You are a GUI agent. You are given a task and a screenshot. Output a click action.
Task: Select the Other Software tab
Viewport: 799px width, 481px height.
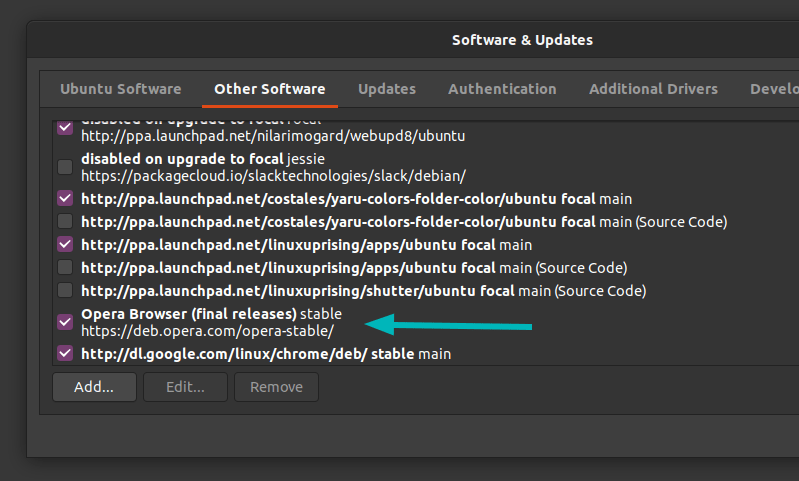click(270, 89)
